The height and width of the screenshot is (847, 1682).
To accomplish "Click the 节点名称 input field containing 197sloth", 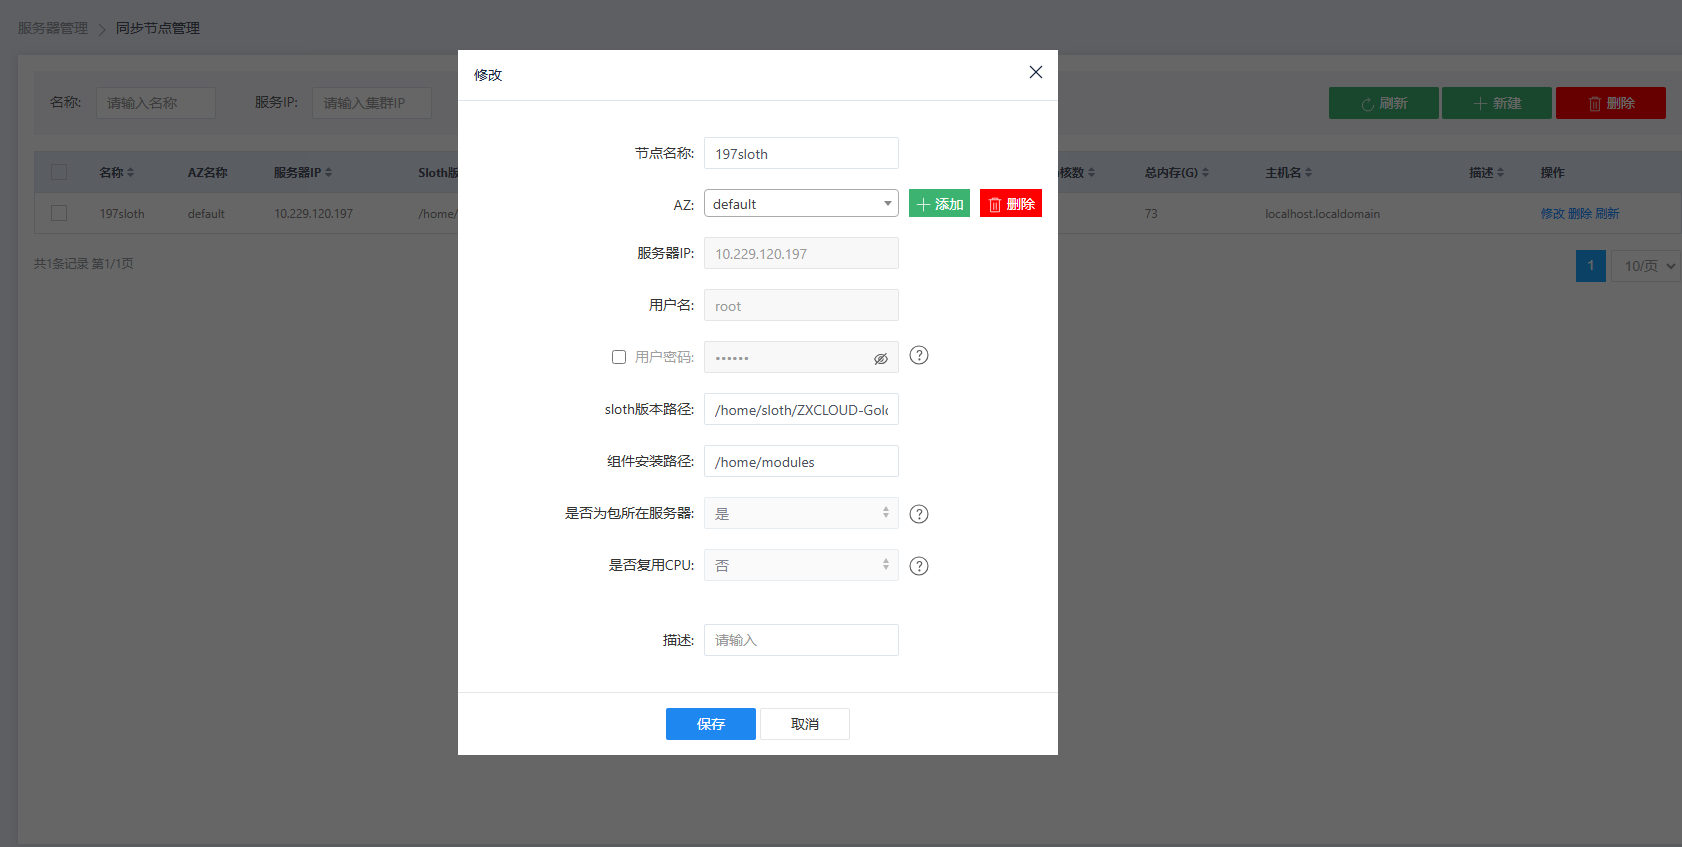I will click(x=801, y=153).
